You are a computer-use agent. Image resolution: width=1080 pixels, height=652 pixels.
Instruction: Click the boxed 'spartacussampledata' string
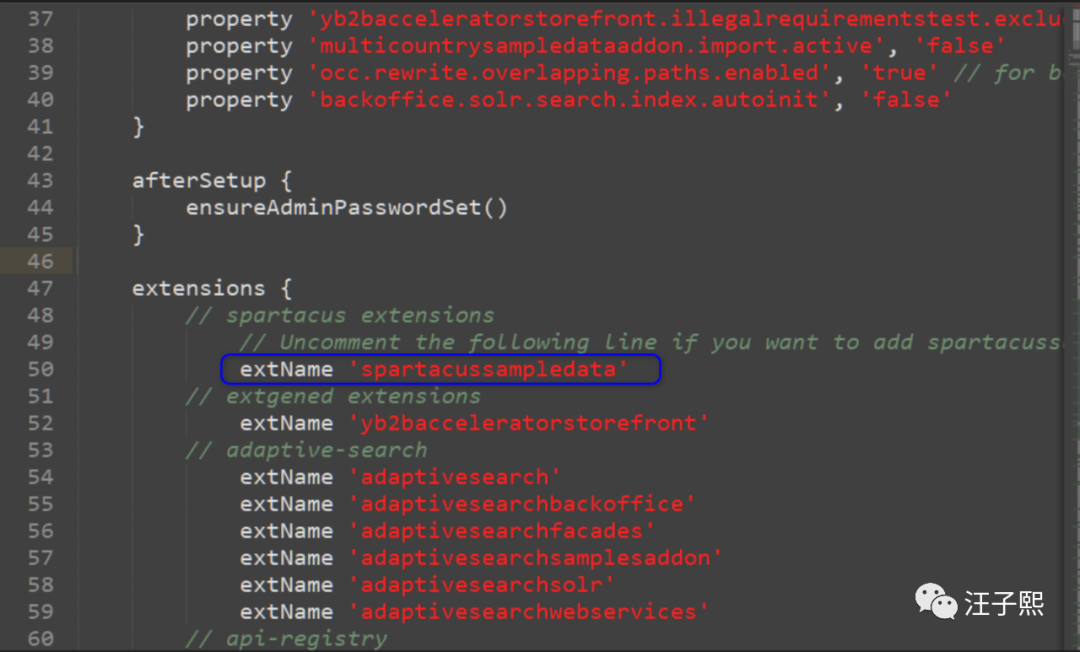click(x=489, y=370)
